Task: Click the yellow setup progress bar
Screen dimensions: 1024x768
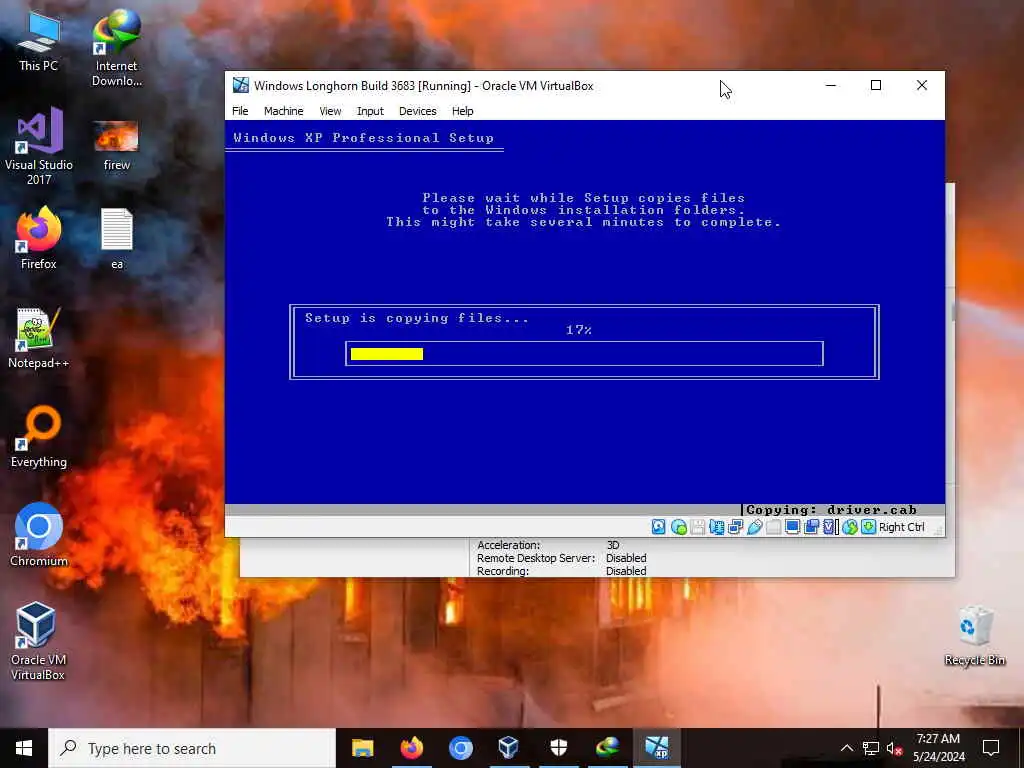Action: click(387, 354)
